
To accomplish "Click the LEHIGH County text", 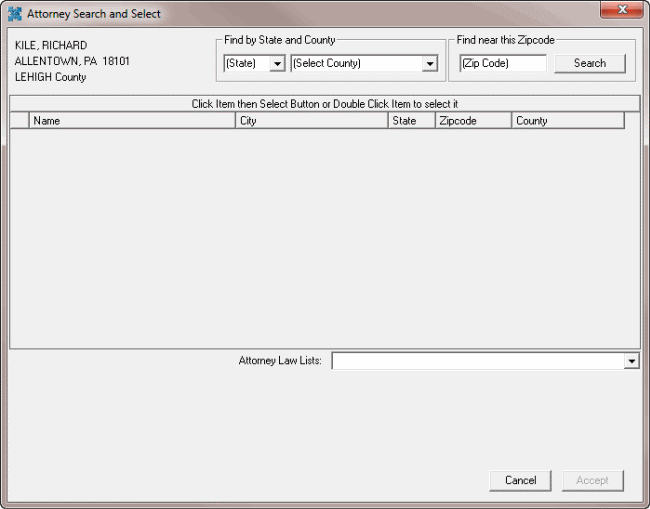I will pos(51,77).
